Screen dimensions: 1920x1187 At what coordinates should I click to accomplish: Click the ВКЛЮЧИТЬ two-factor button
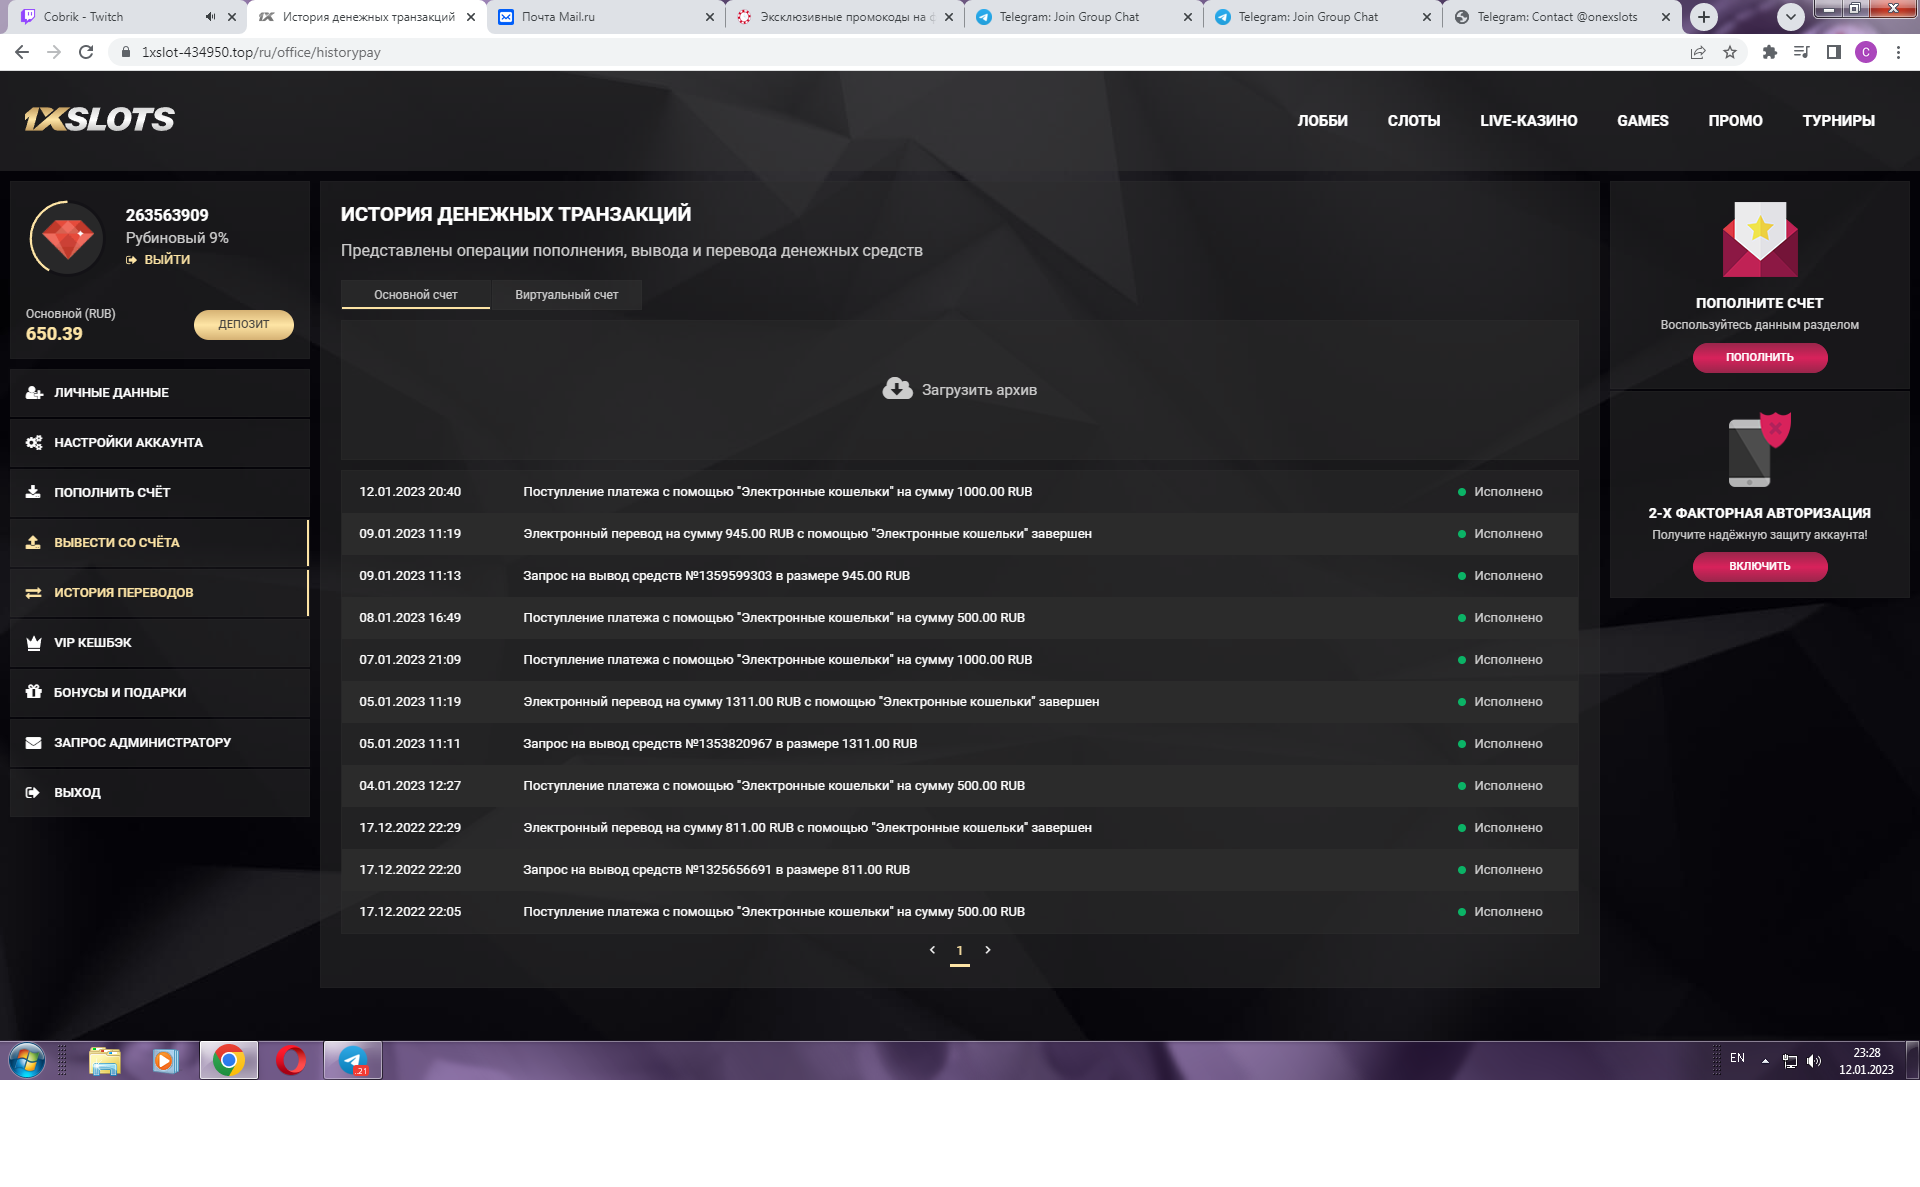(1759, 566)
